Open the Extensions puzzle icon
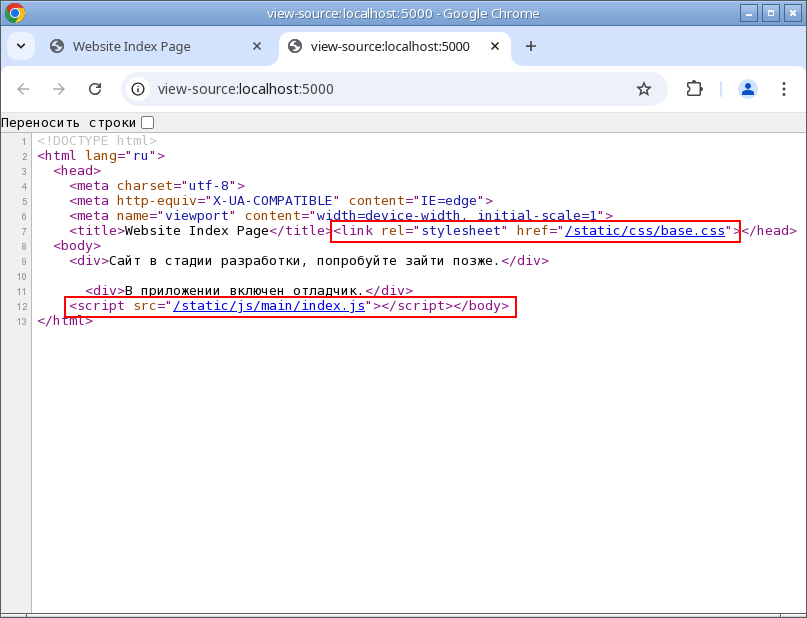807x618 pixels. tap(694, 89)
